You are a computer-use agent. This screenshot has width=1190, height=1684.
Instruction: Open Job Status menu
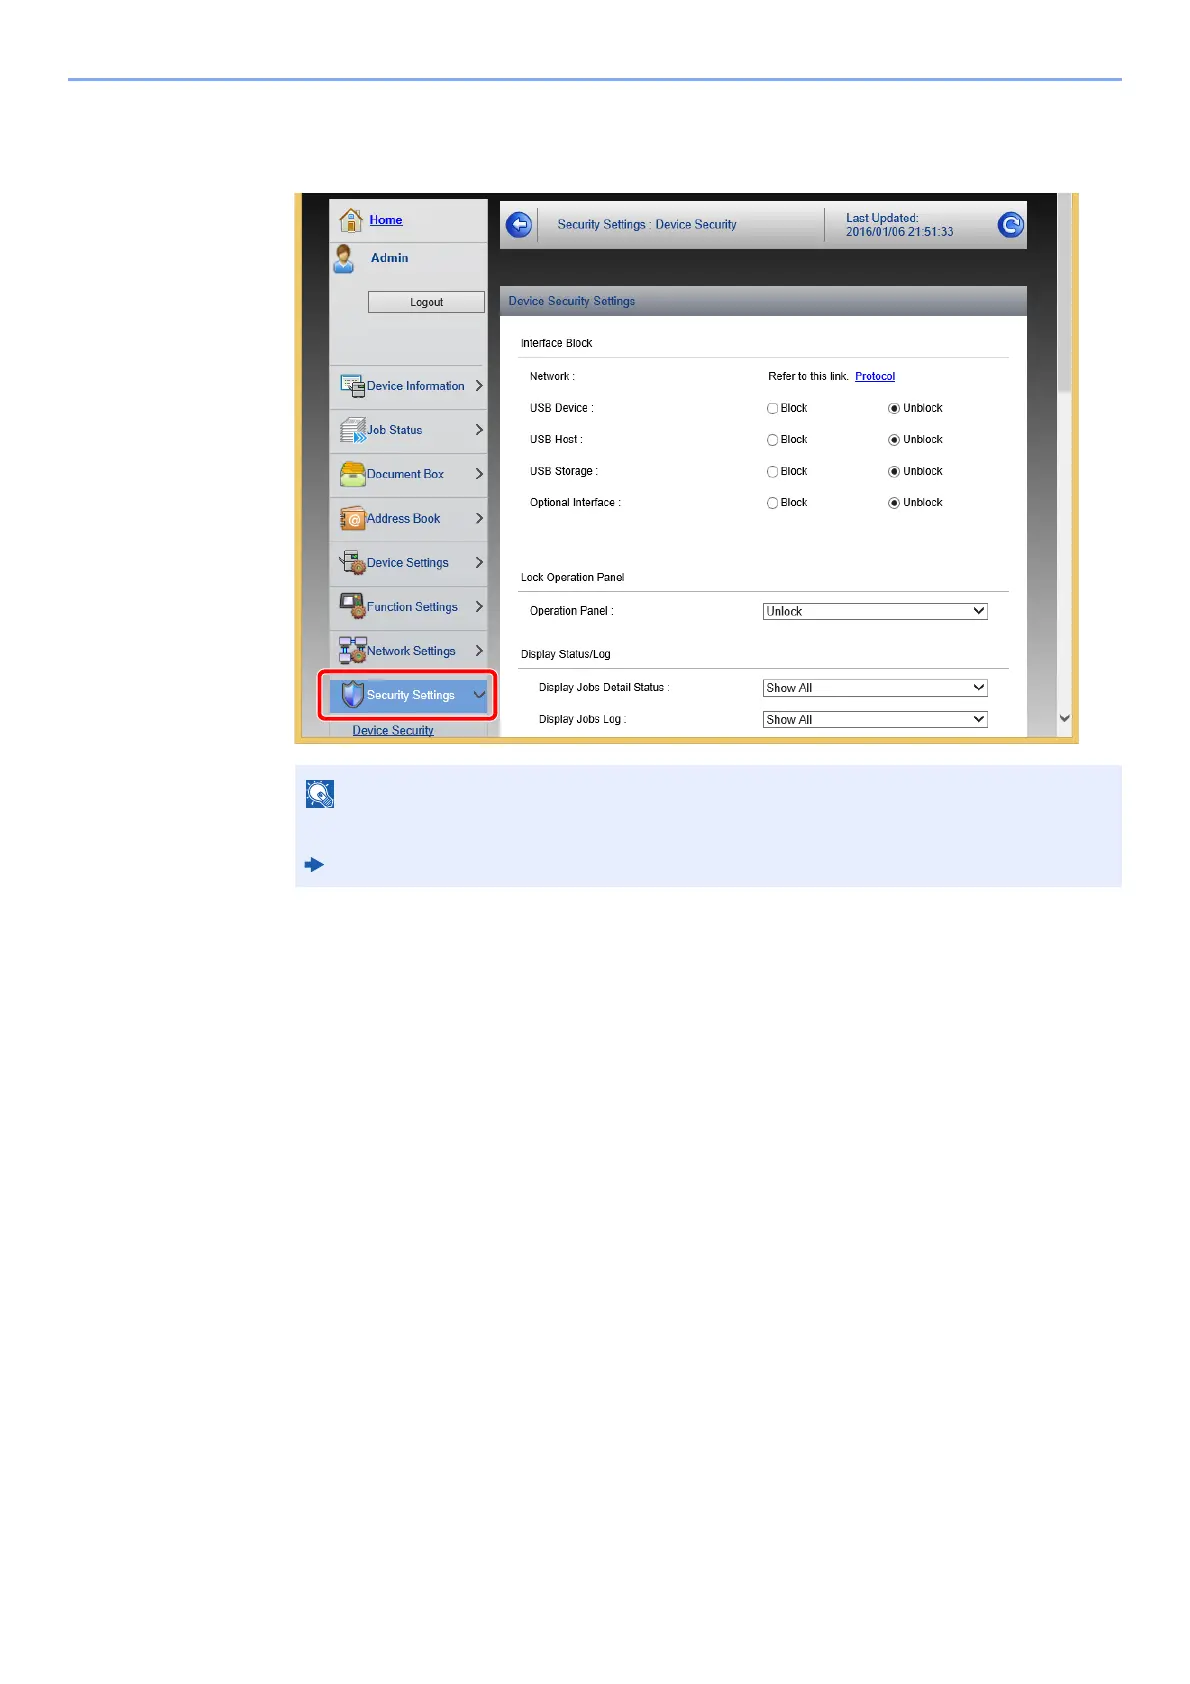click(409, 431)
